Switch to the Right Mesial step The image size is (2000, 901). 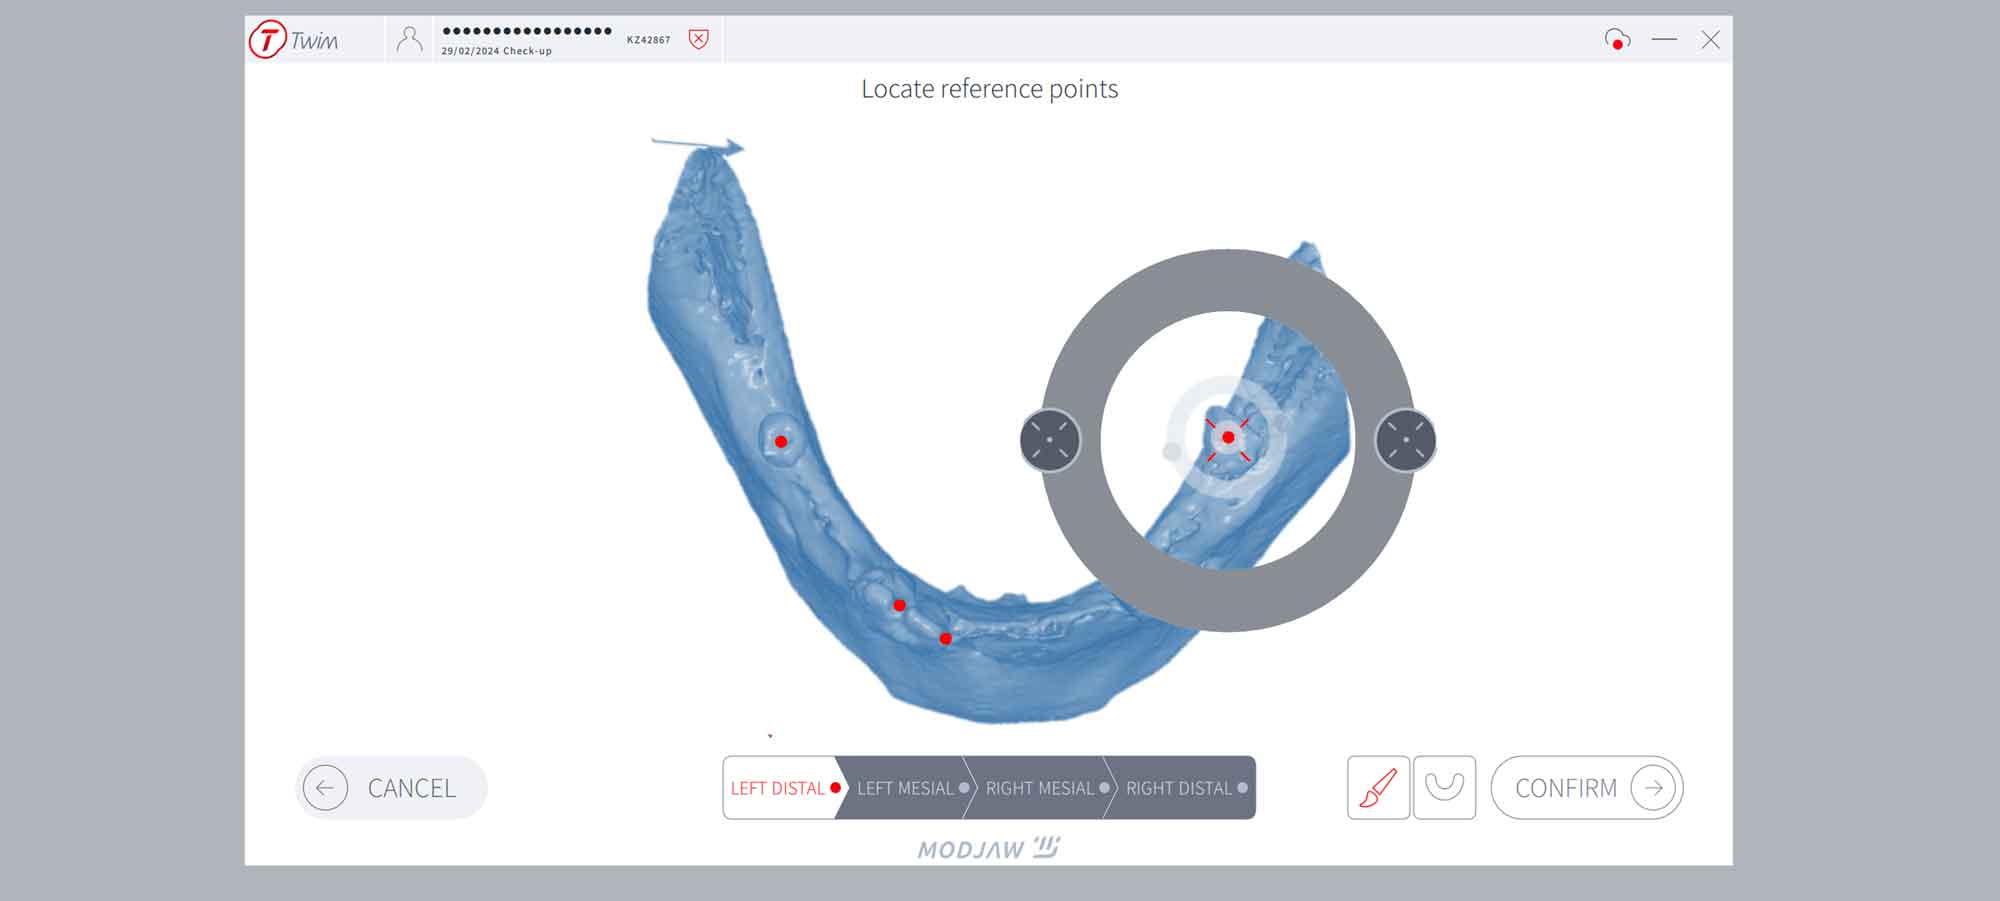coord(1040,788)
